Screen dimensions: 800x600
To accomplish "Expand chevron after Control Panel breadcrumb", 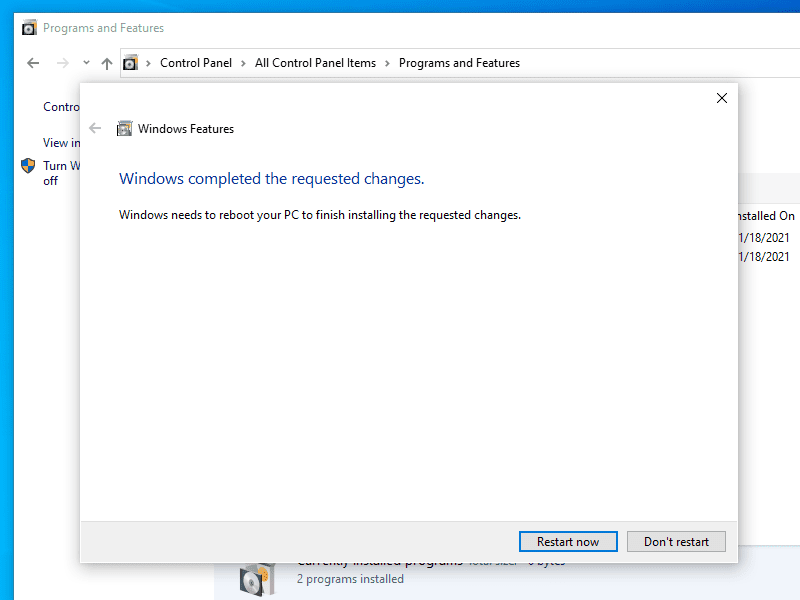I will [243, 63].
